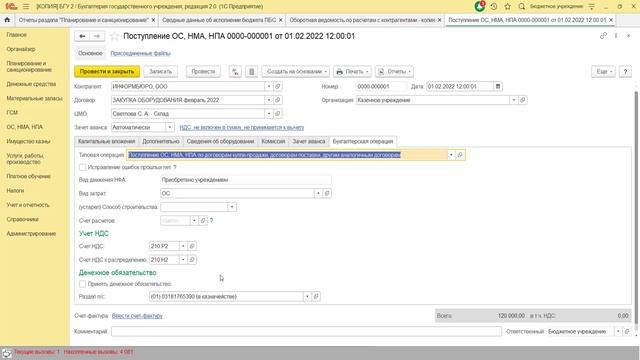The width and height of the screenshot is (640, 360).
Task: Open Счет расчетов record via open icon
Action: point(203,220)
